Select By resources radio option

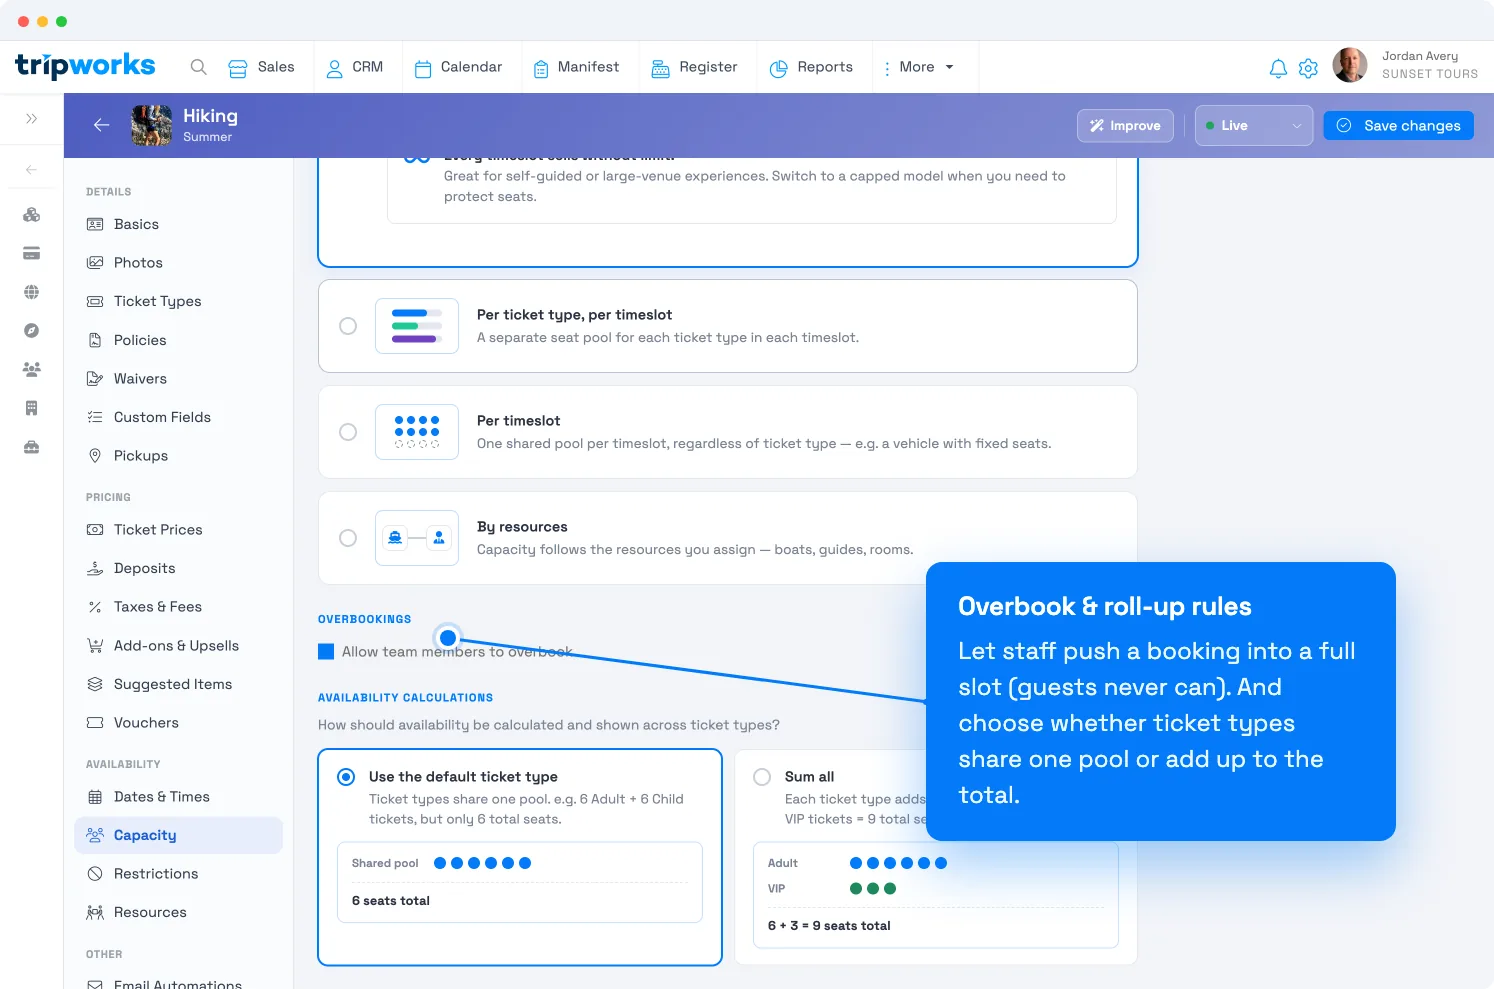click(348, 538)
